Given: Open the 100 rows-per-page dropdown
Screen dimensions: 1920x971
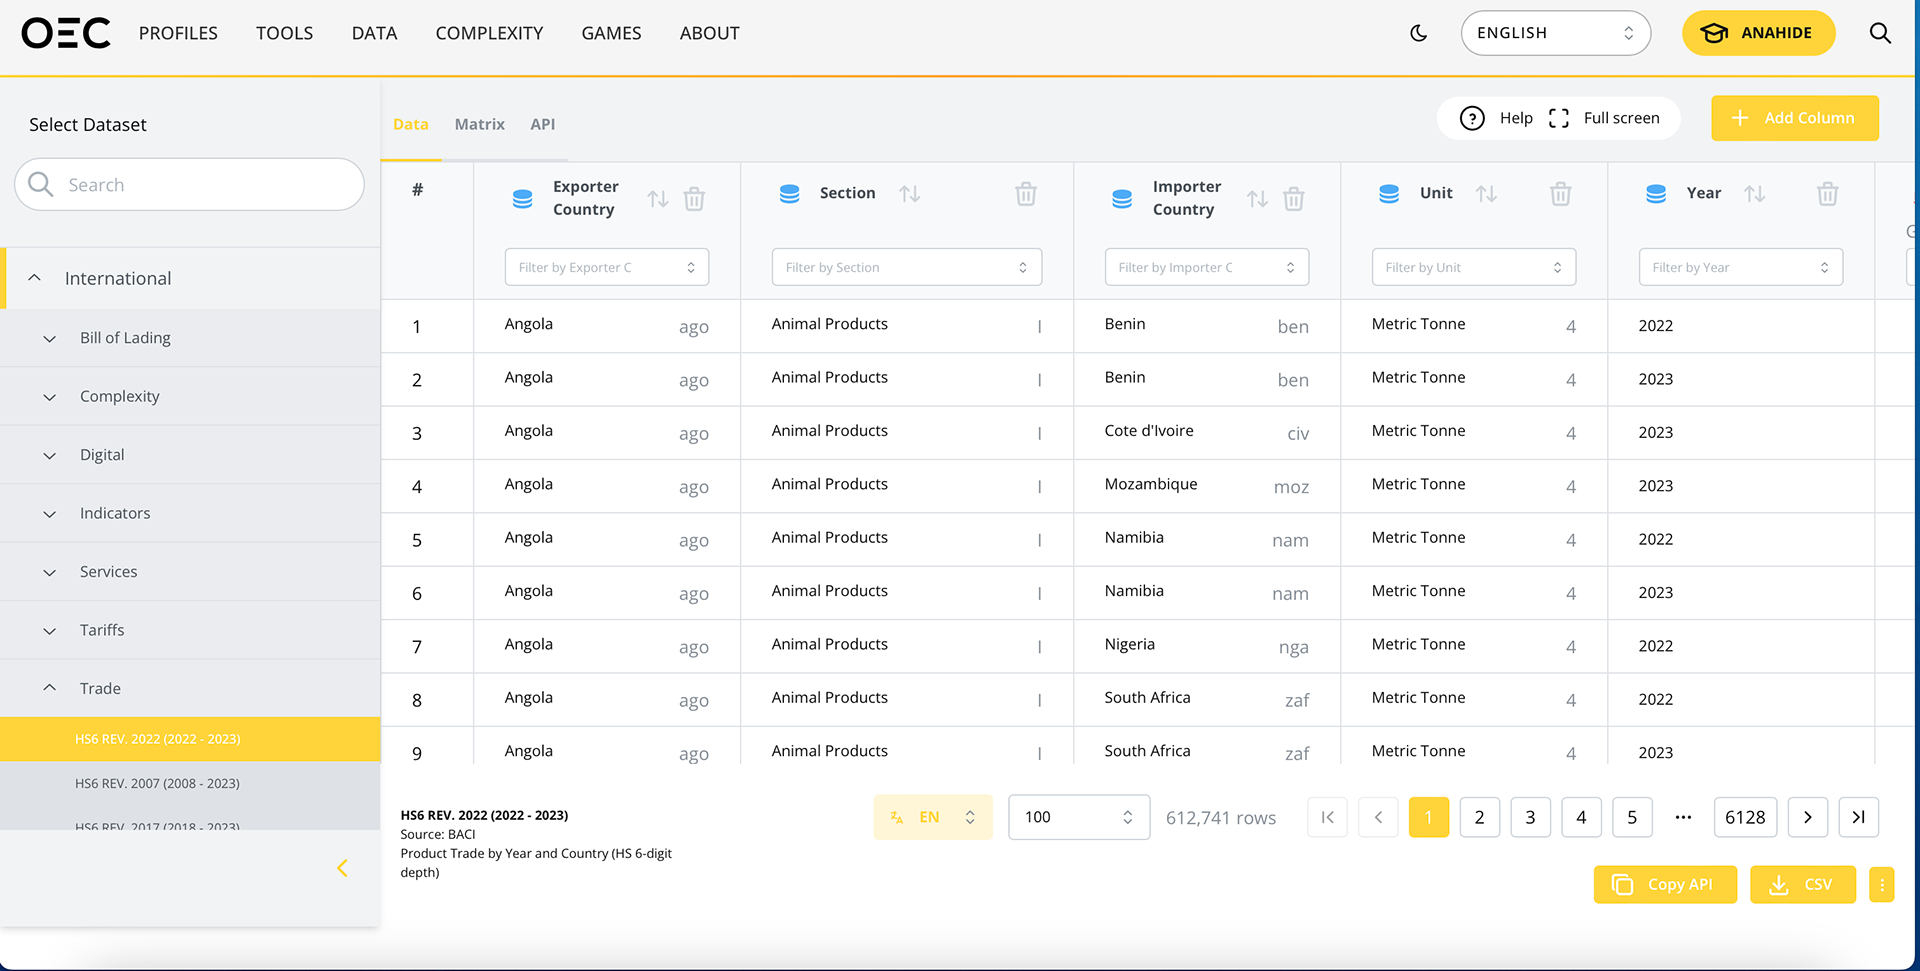Looking at the screenshot, I should point(1079,817).
